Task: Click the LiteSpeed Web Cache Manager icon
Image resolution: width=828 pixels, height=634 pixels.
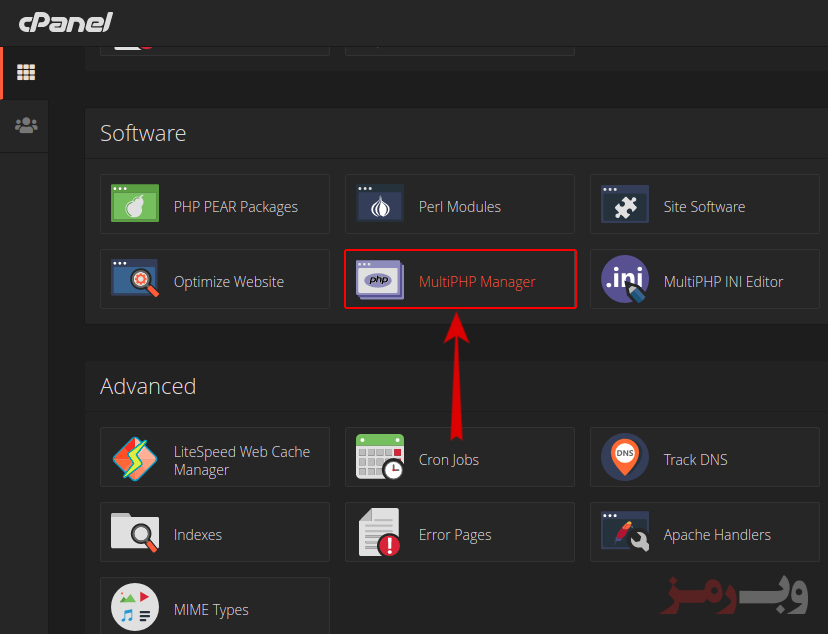Action: click(135, 459)
